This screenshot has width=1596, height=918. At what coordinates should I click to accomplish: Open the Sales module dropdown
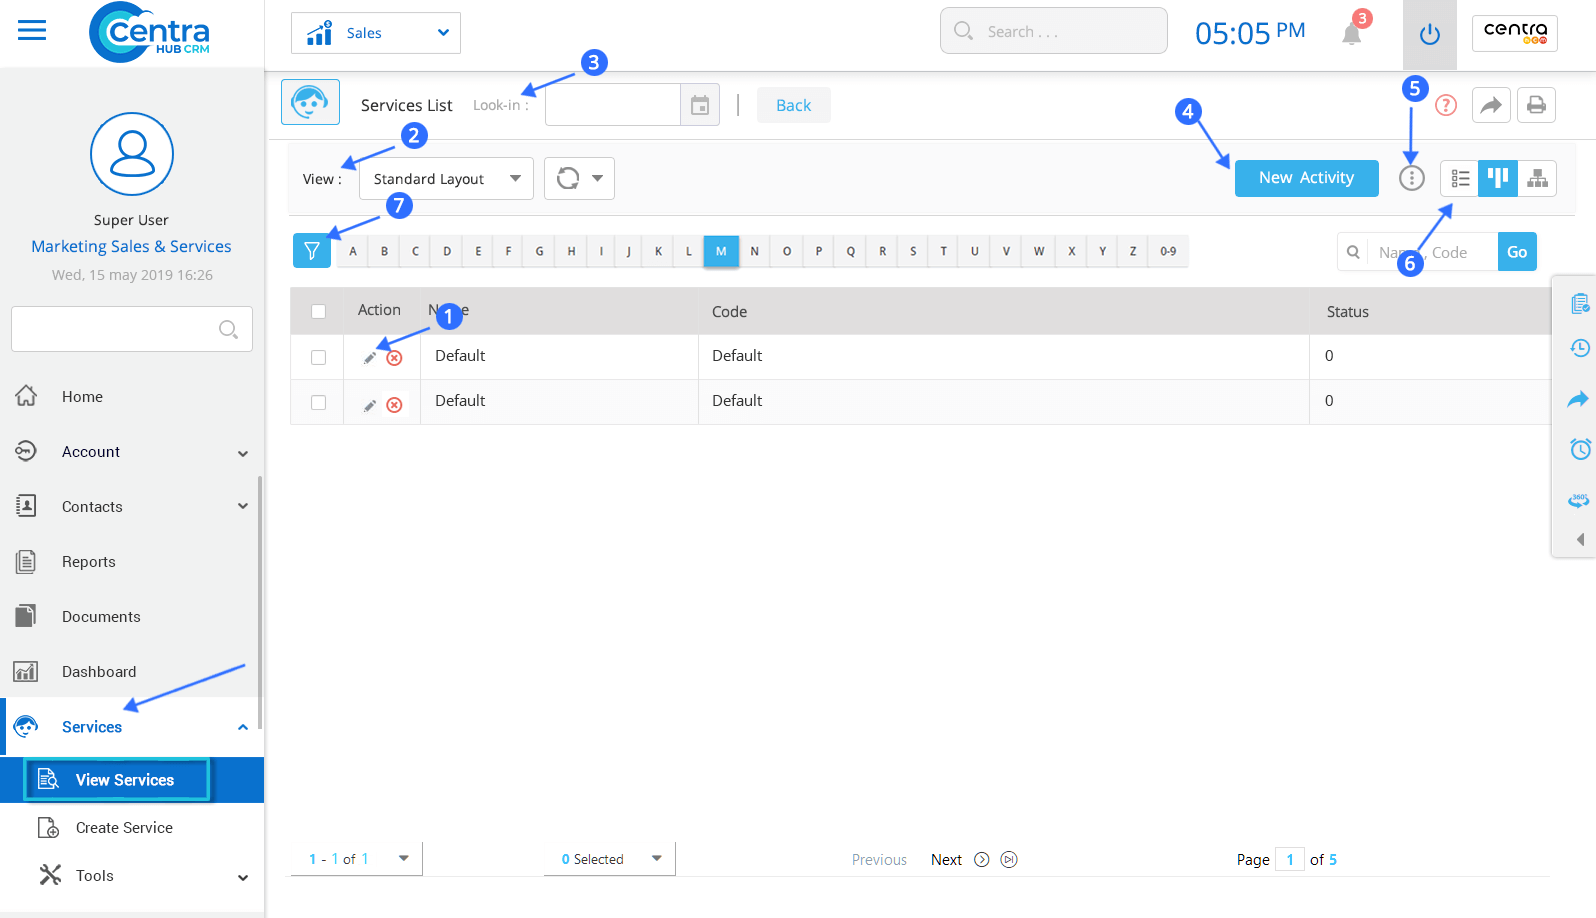point(376,33)
